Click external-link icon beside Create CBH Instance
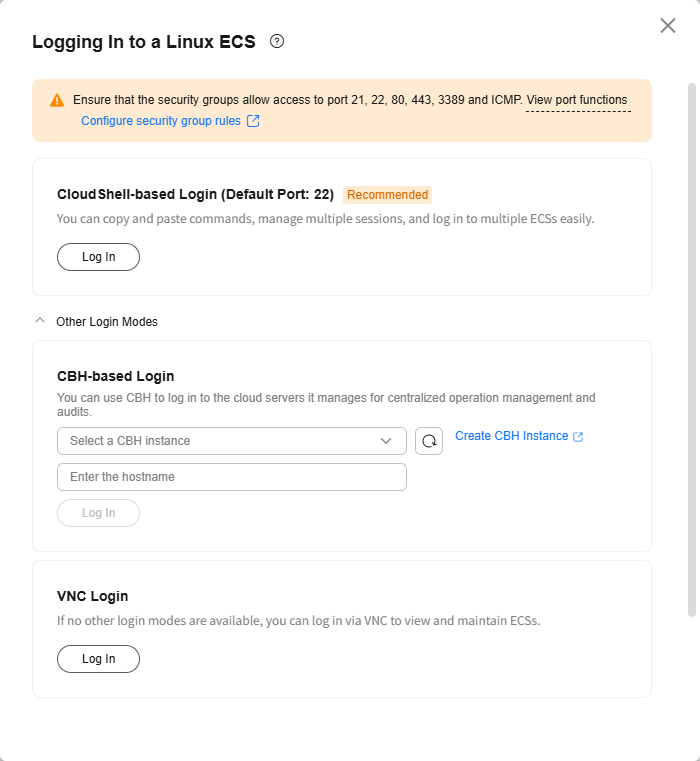 pos(578,437)
